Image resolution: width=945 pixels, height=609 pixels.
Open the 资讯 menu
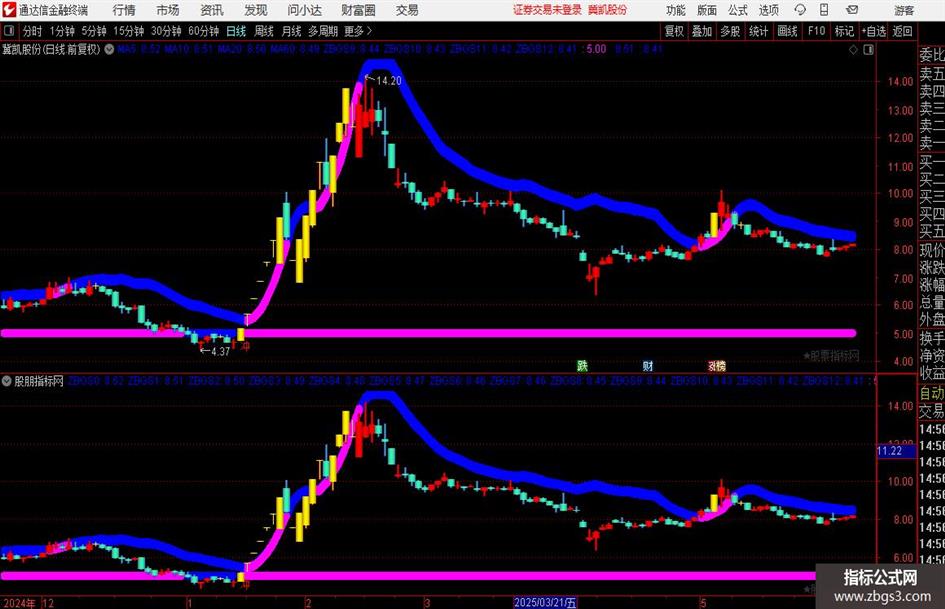[x=212, y=10]
